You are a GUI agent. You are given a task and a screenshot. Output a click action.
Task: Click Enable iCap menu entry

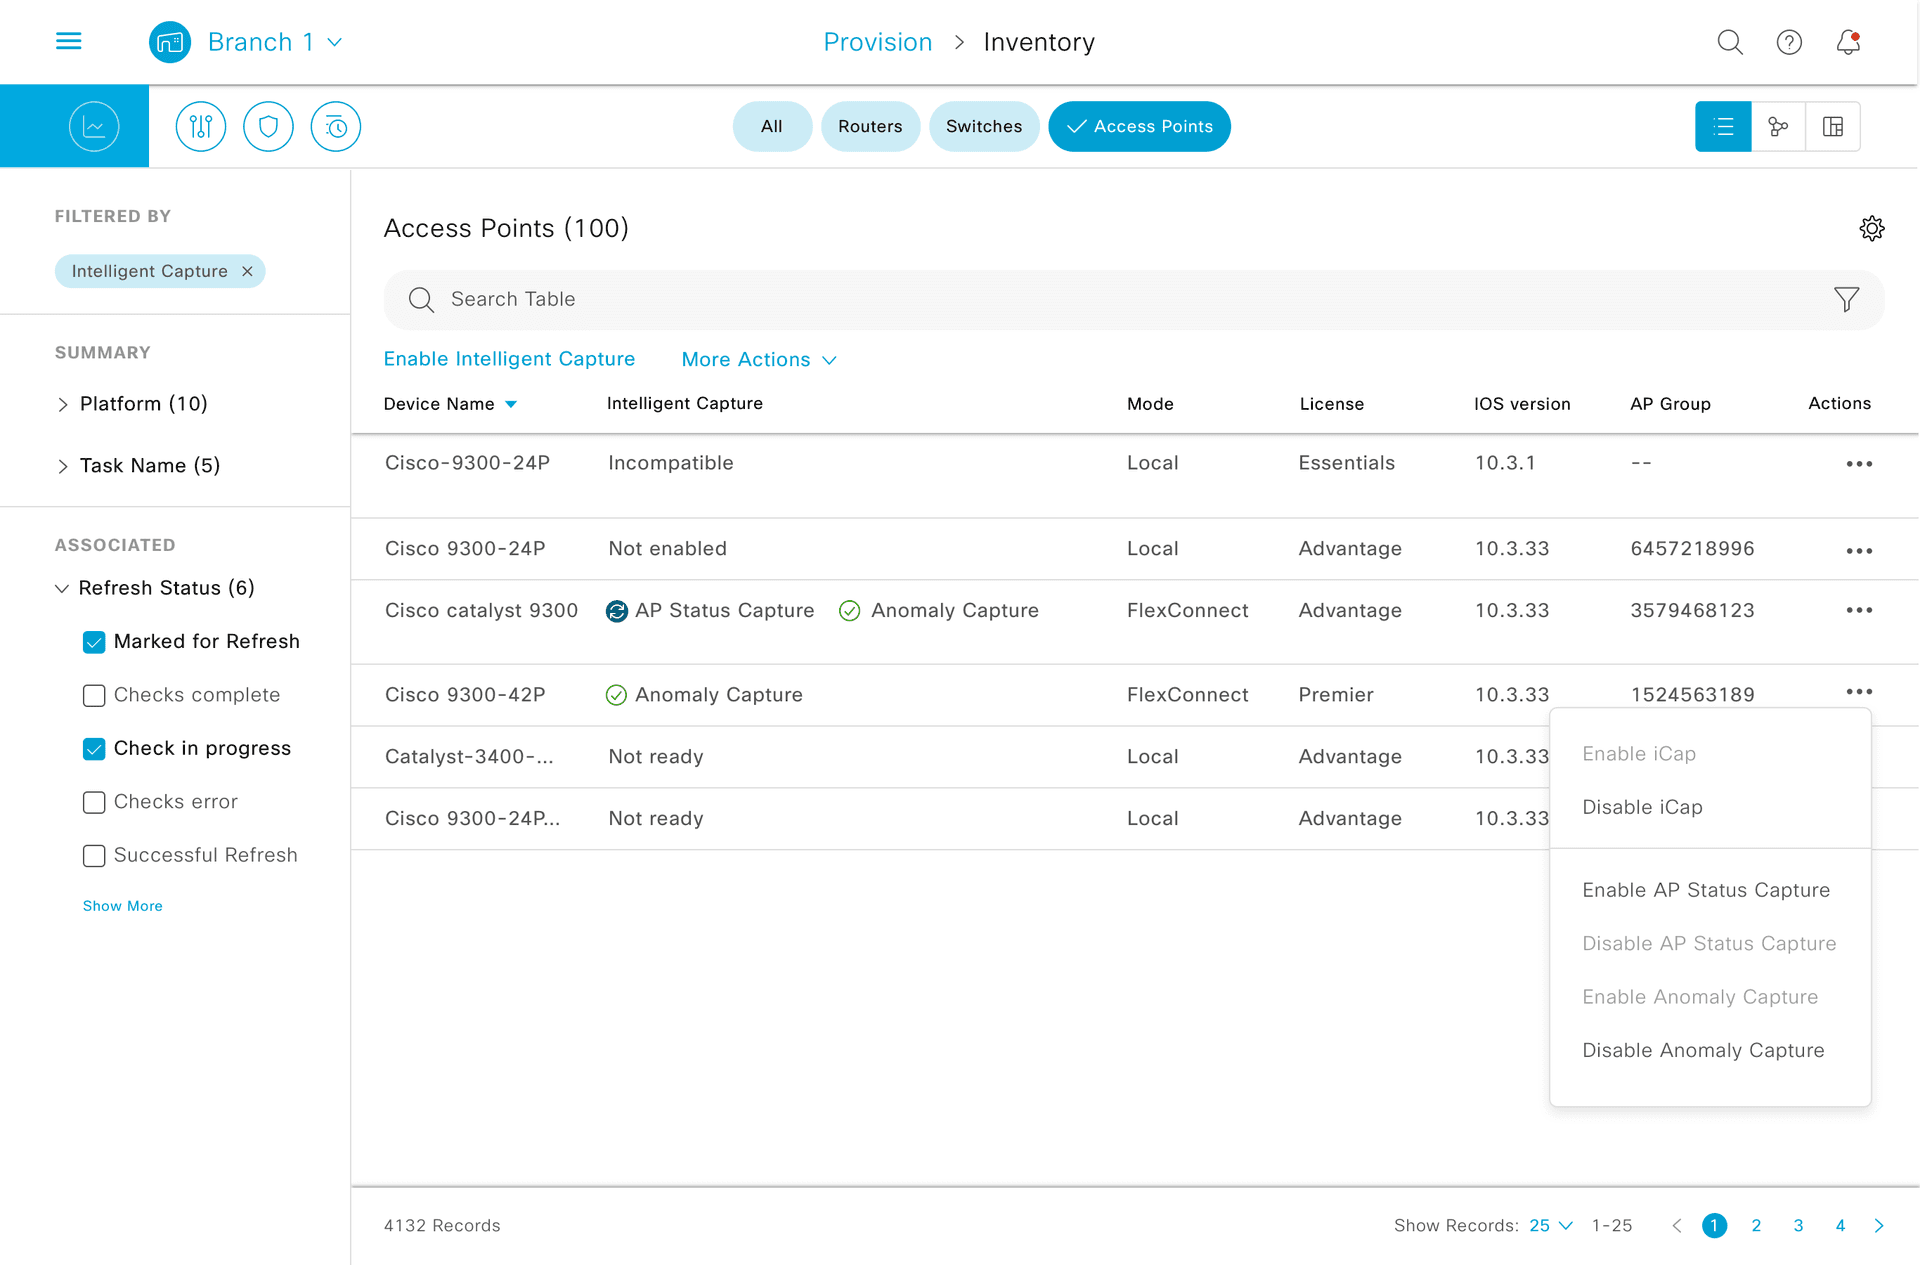pos(1639,754)
